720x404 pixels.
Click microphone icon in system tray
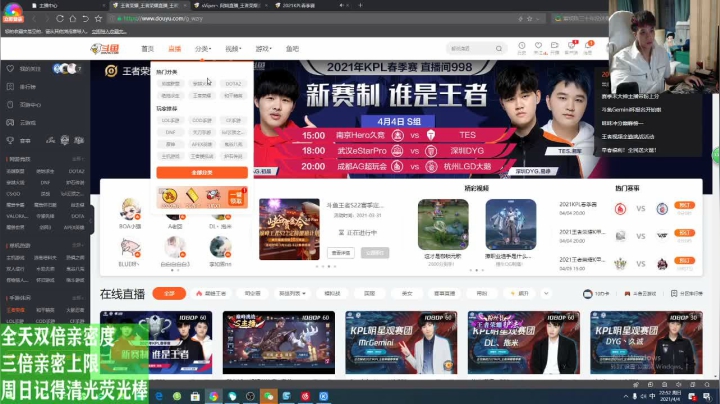pos(635,396)
